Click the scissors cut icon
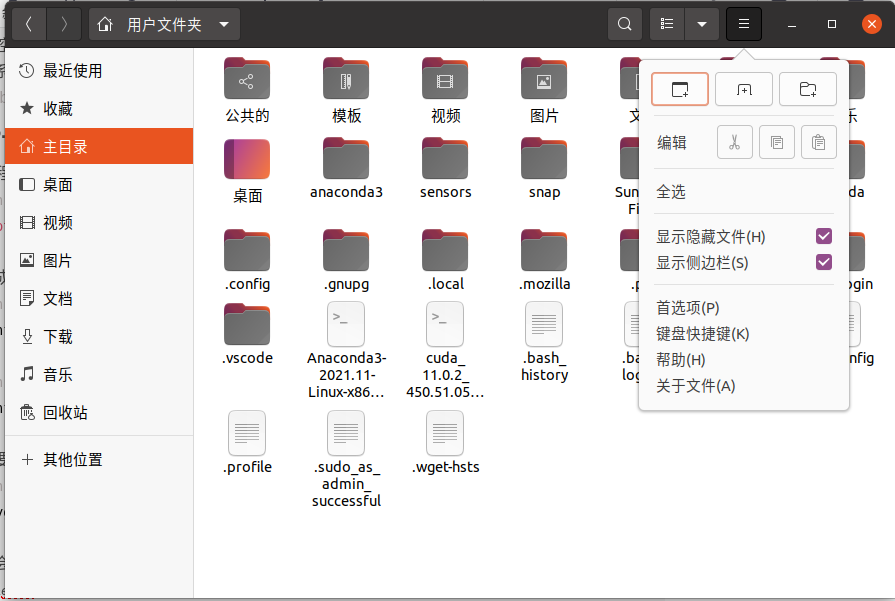 [x=734, y=143]
